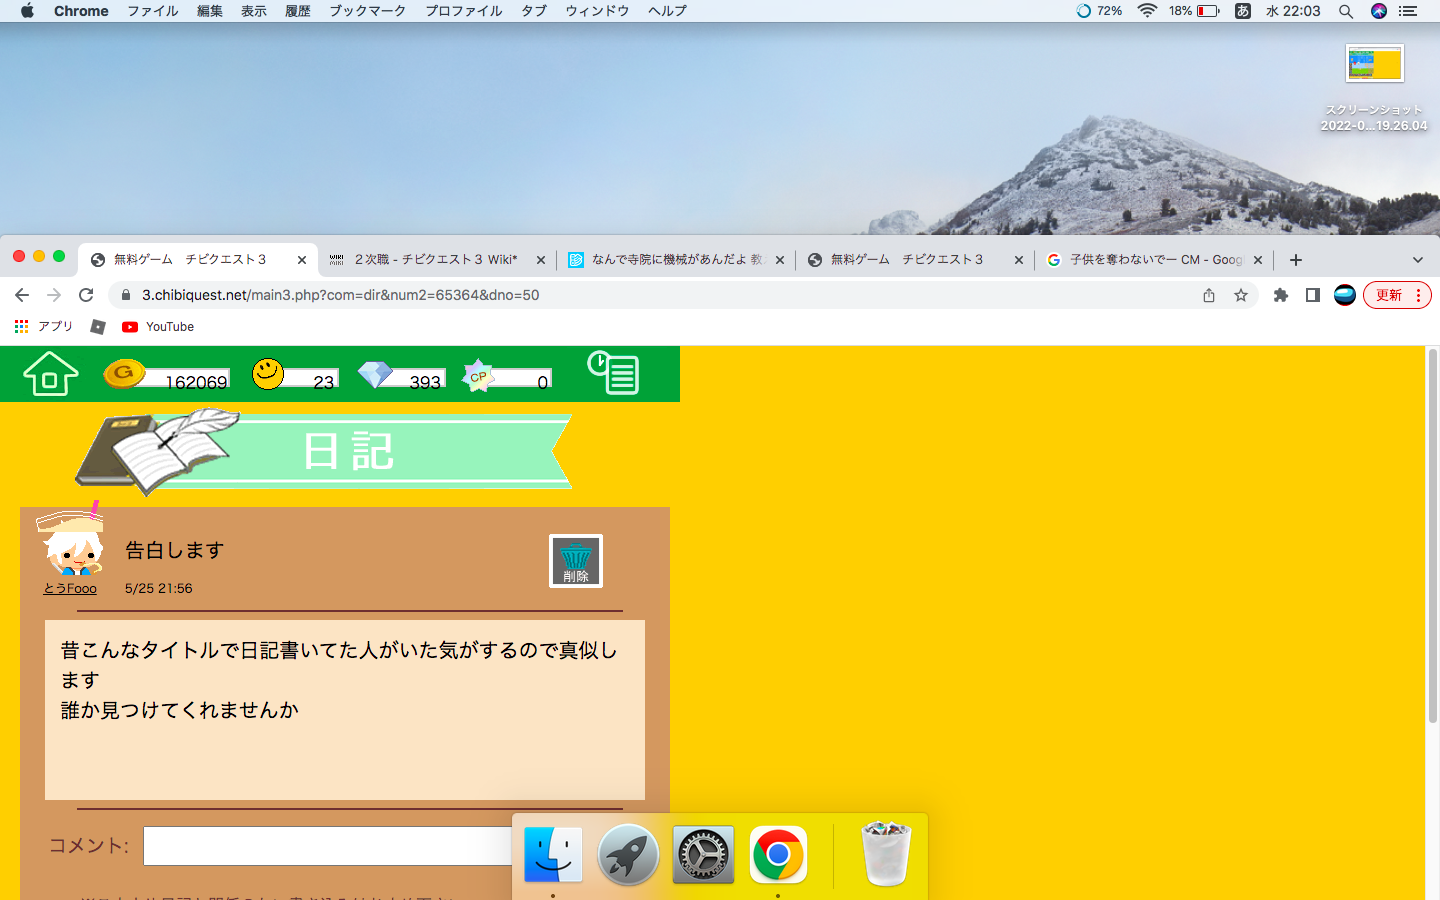
Task: Open Spotlight search in menu bar
Action: (1346, 11)
